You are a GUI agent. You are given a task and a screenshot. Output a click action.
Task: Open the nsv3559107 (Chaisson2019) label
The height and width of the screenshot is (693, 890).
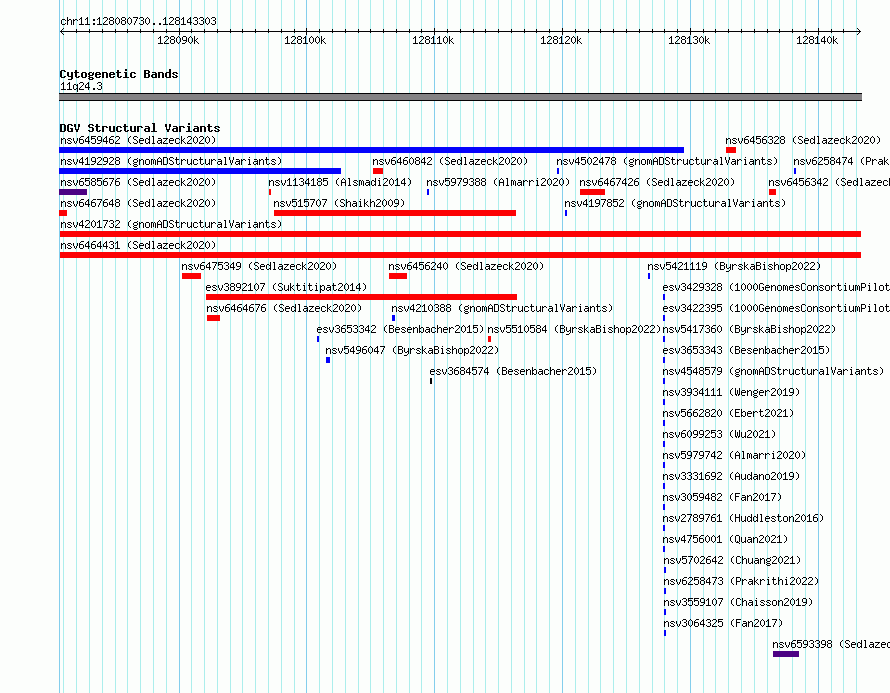(x=738, y=602)
